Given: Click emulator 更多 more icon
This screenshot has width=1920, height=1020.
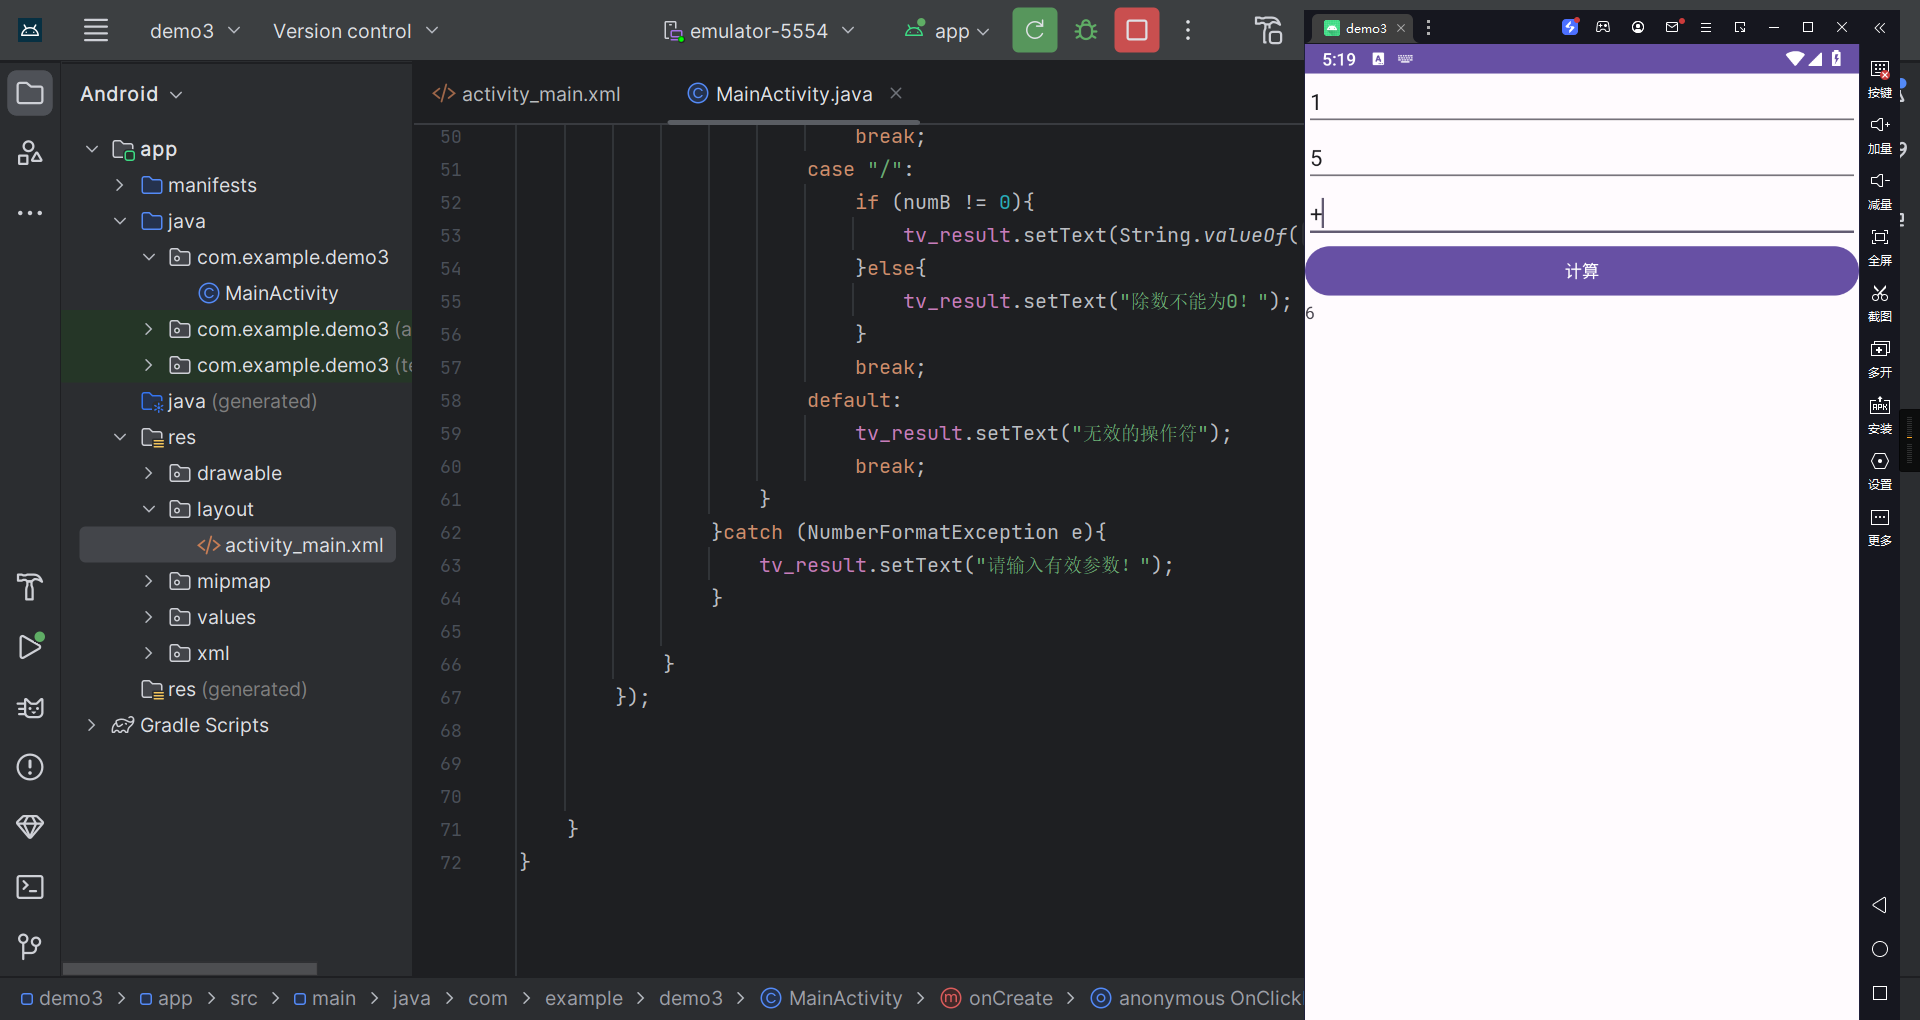Looking at the screenshot, I should click(1880, 527).
